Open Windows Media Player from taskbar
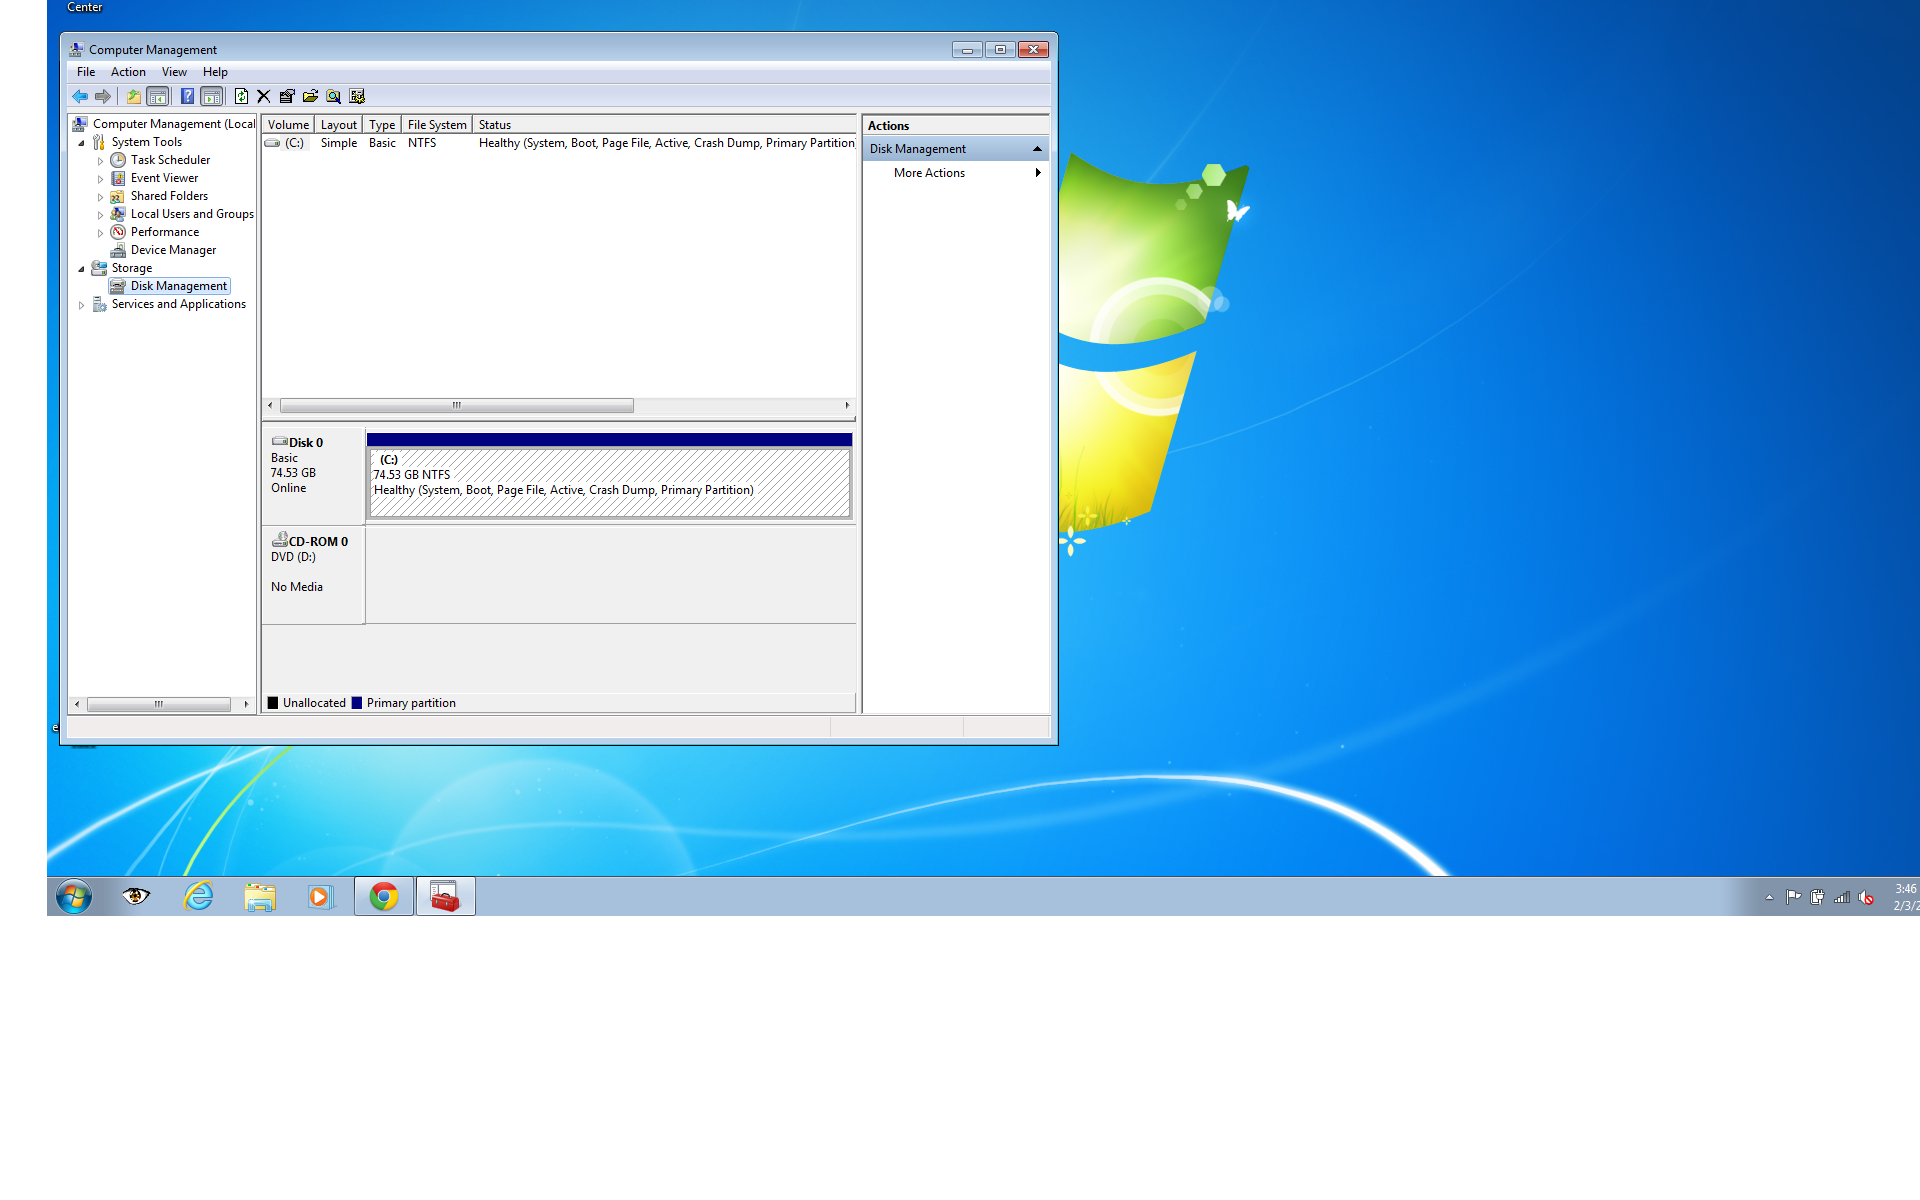 [x=320, y=896]
